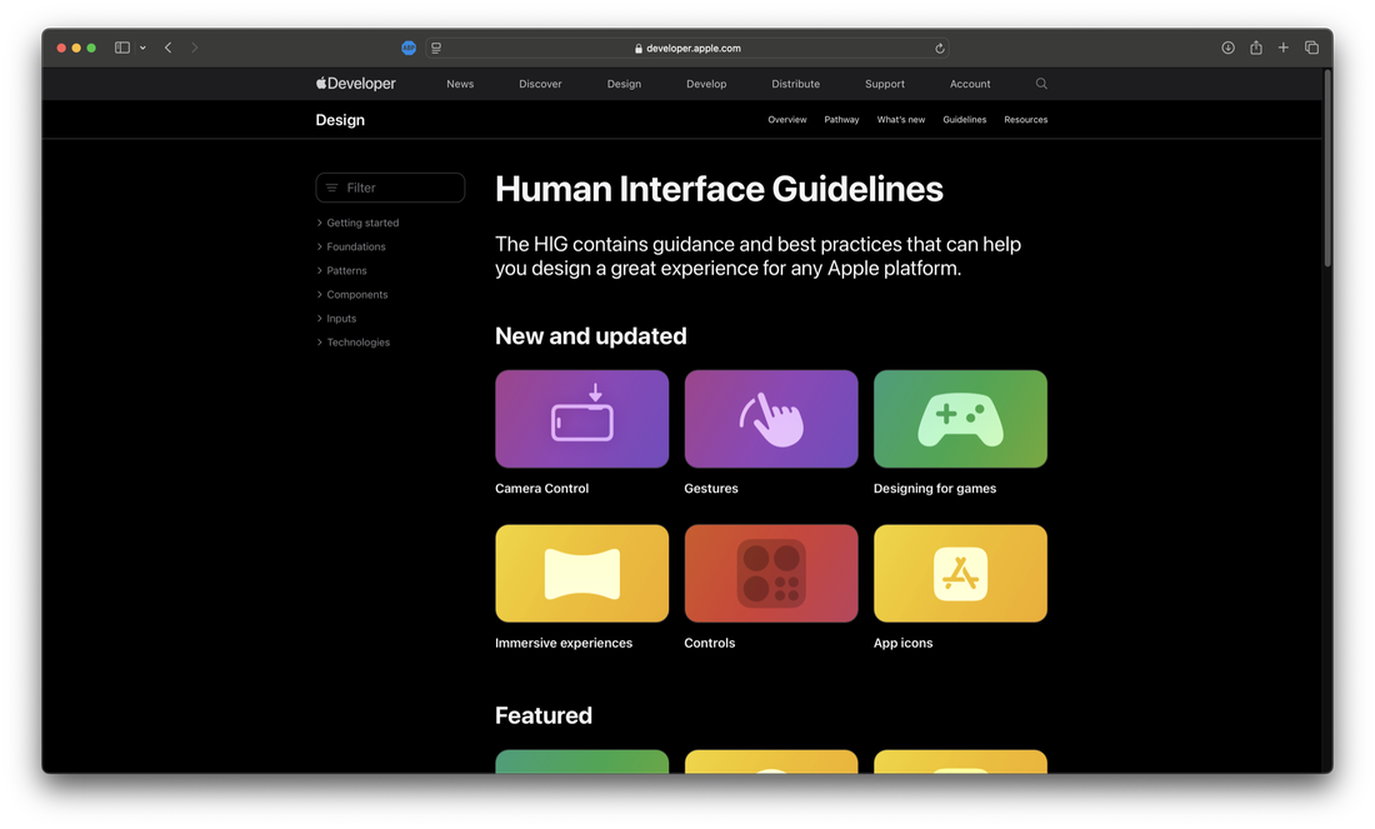Open the Controls card image

[x=771, y=574]
